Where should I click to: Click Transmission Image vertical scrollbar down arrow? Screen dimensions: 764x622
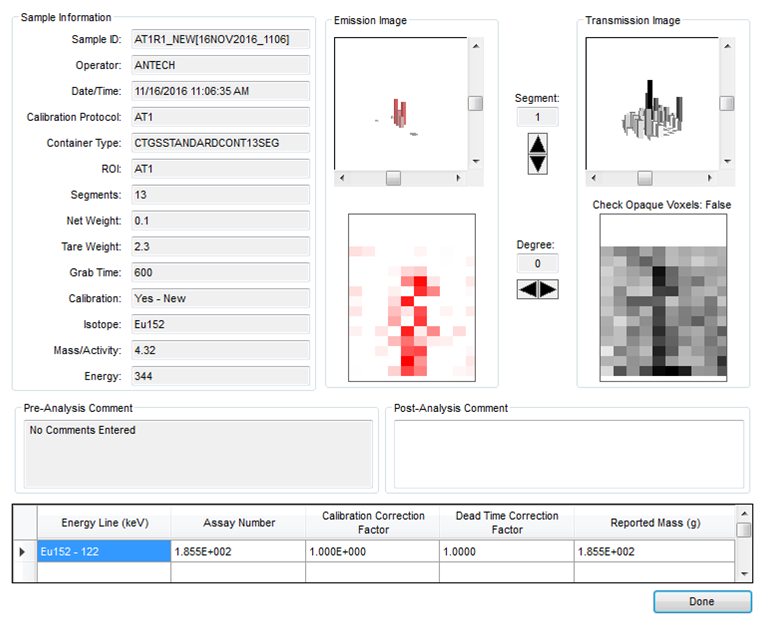727,161
